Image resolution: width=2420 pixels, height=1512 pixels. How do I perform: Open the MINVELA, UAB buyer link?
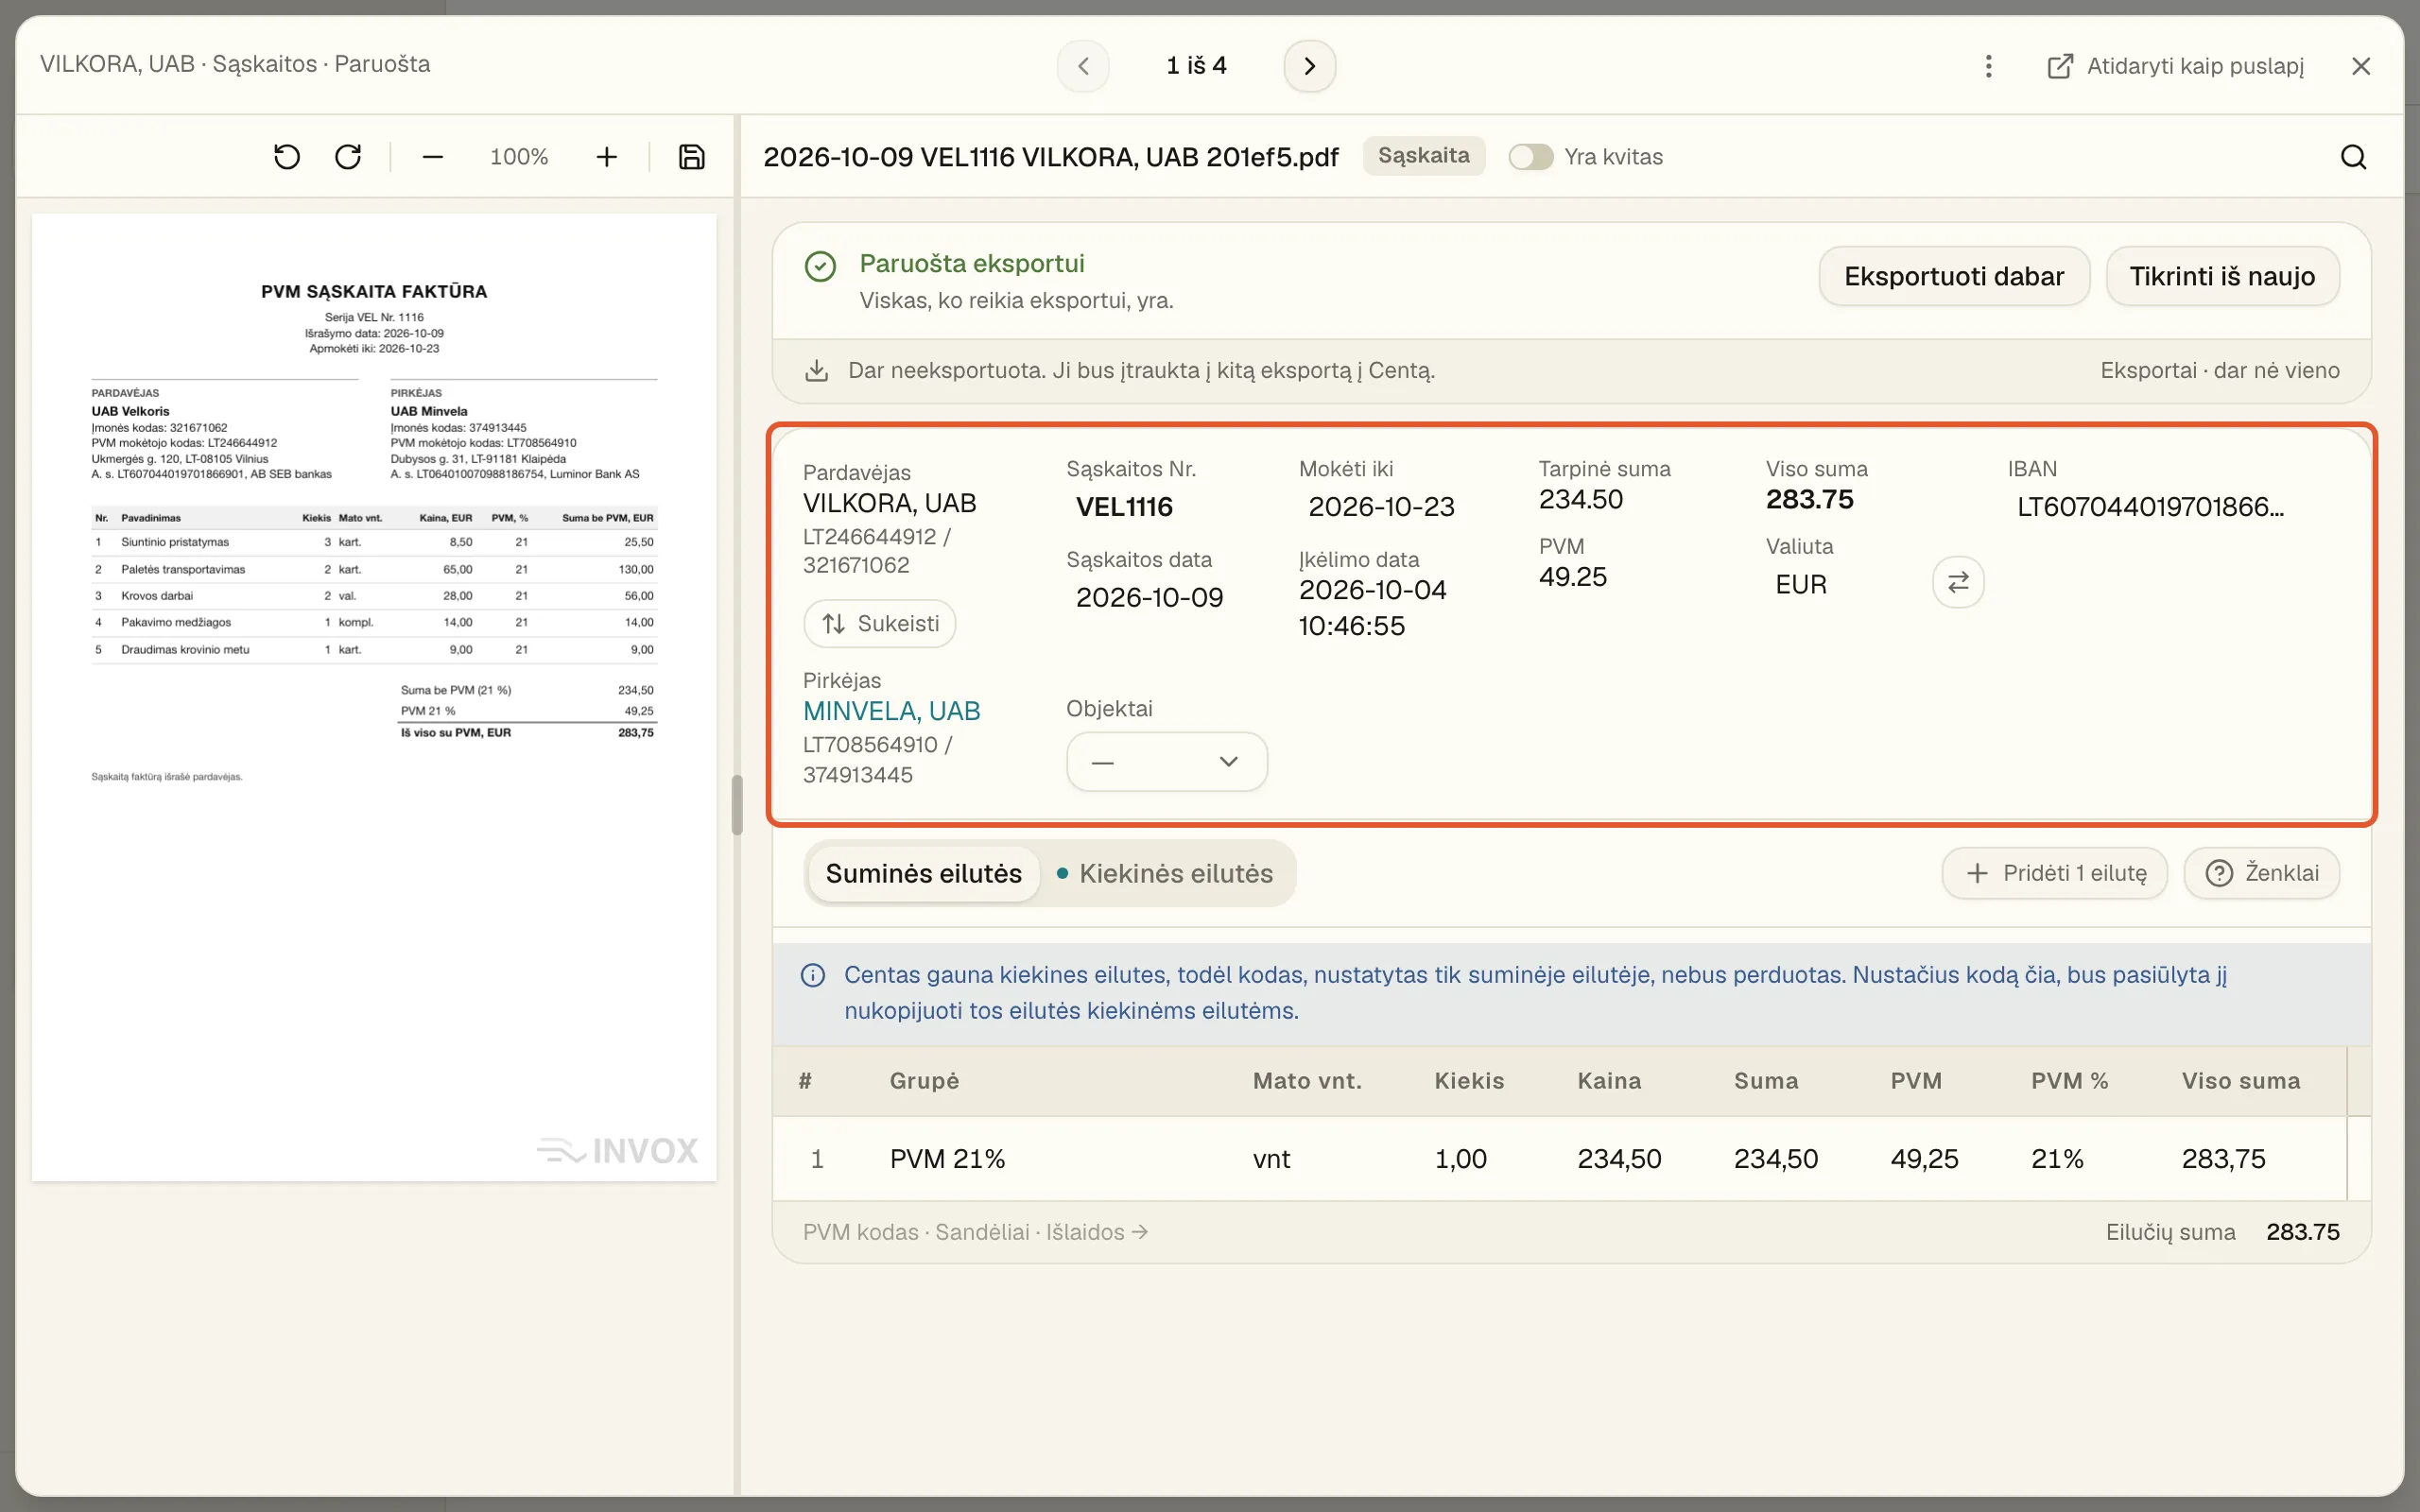(x=891, y=711)
